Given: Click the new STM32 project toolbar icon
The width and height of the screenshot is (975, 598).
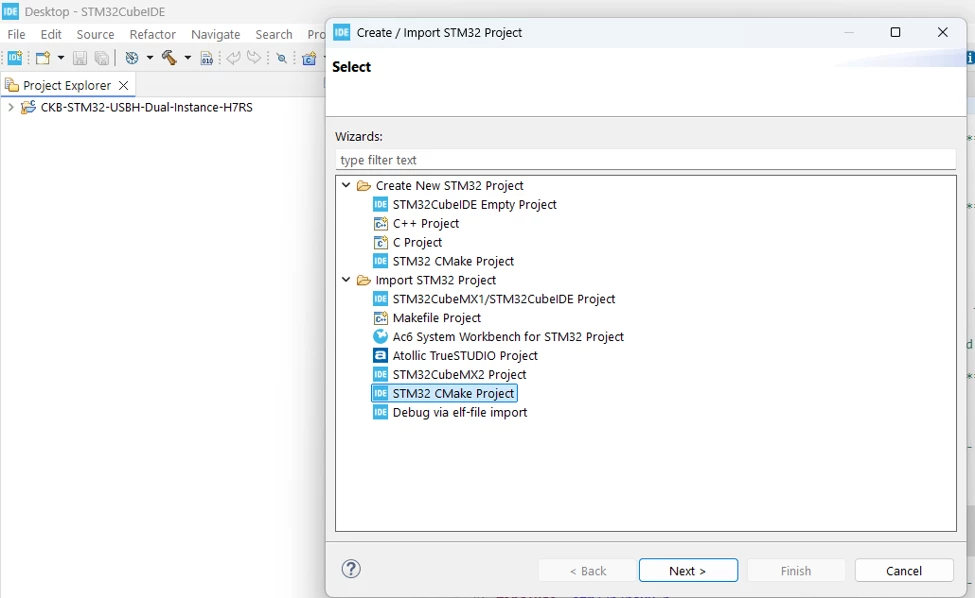Looking at the screenshot, I should coord(14,58).
